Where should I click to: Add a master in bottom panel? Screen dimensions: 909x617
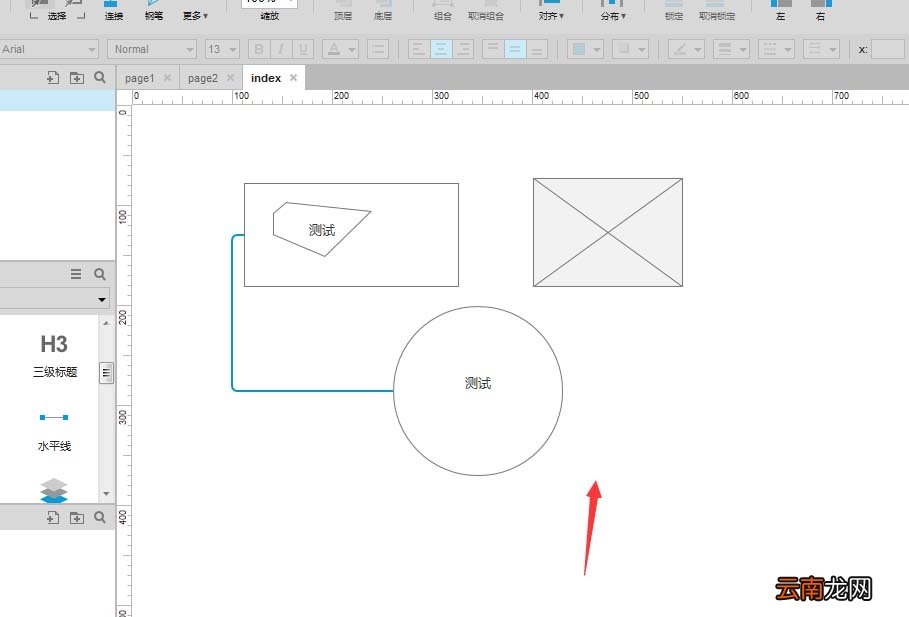coord(53,517)
